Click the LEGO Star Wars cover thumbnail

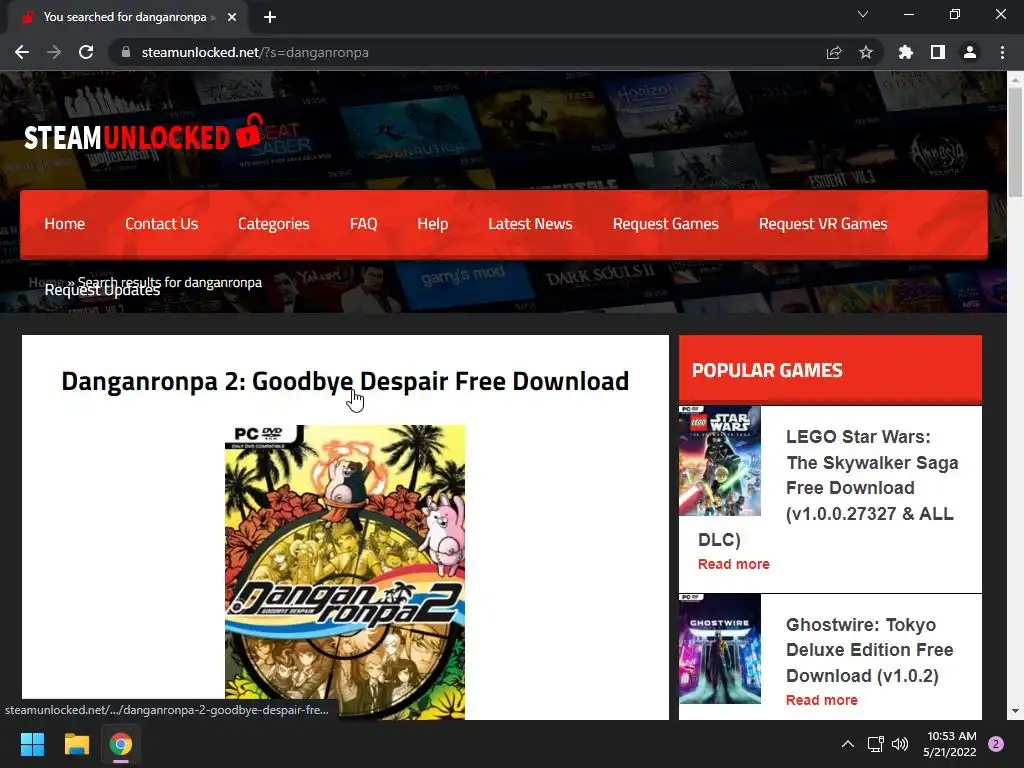(x=720, y=461)
